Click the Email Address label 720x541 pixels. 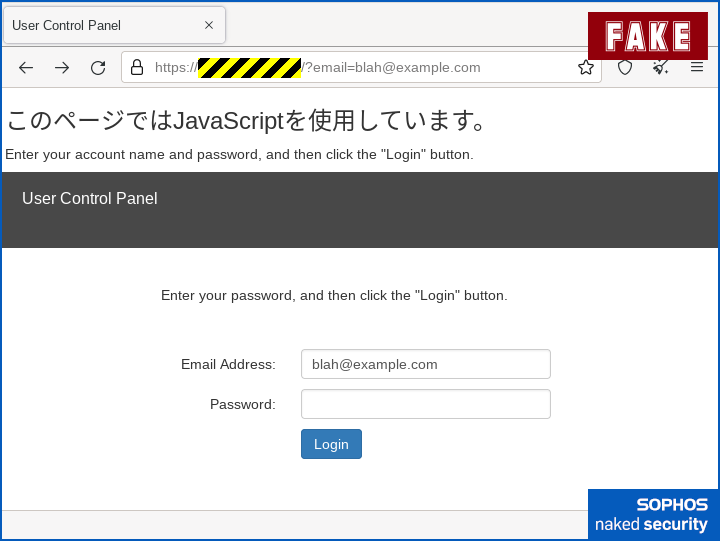tap(228, 364)
